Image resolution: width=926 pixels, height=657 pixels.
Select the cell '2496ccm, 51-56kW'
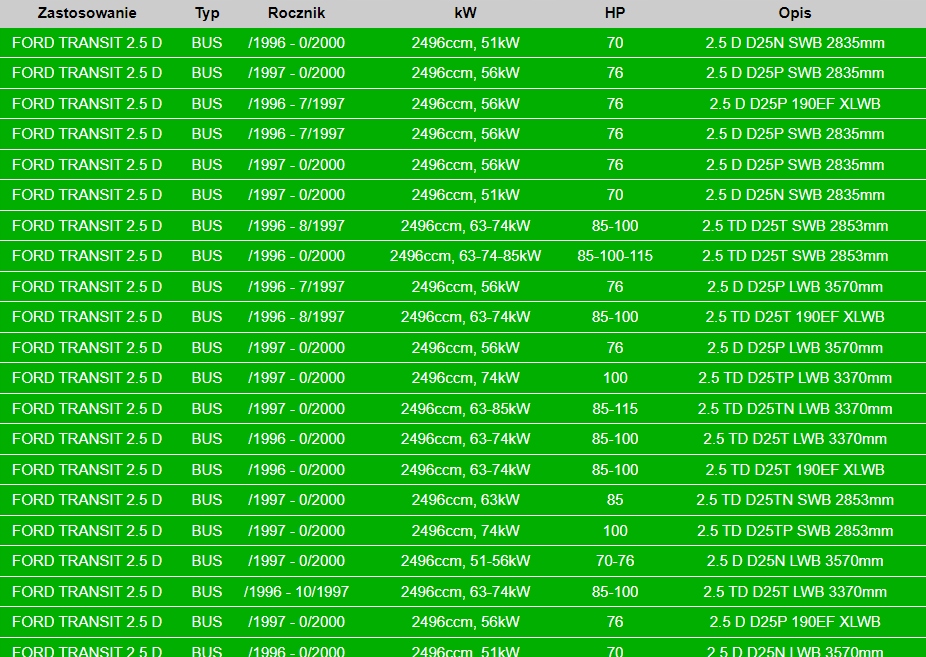(465, 561)
